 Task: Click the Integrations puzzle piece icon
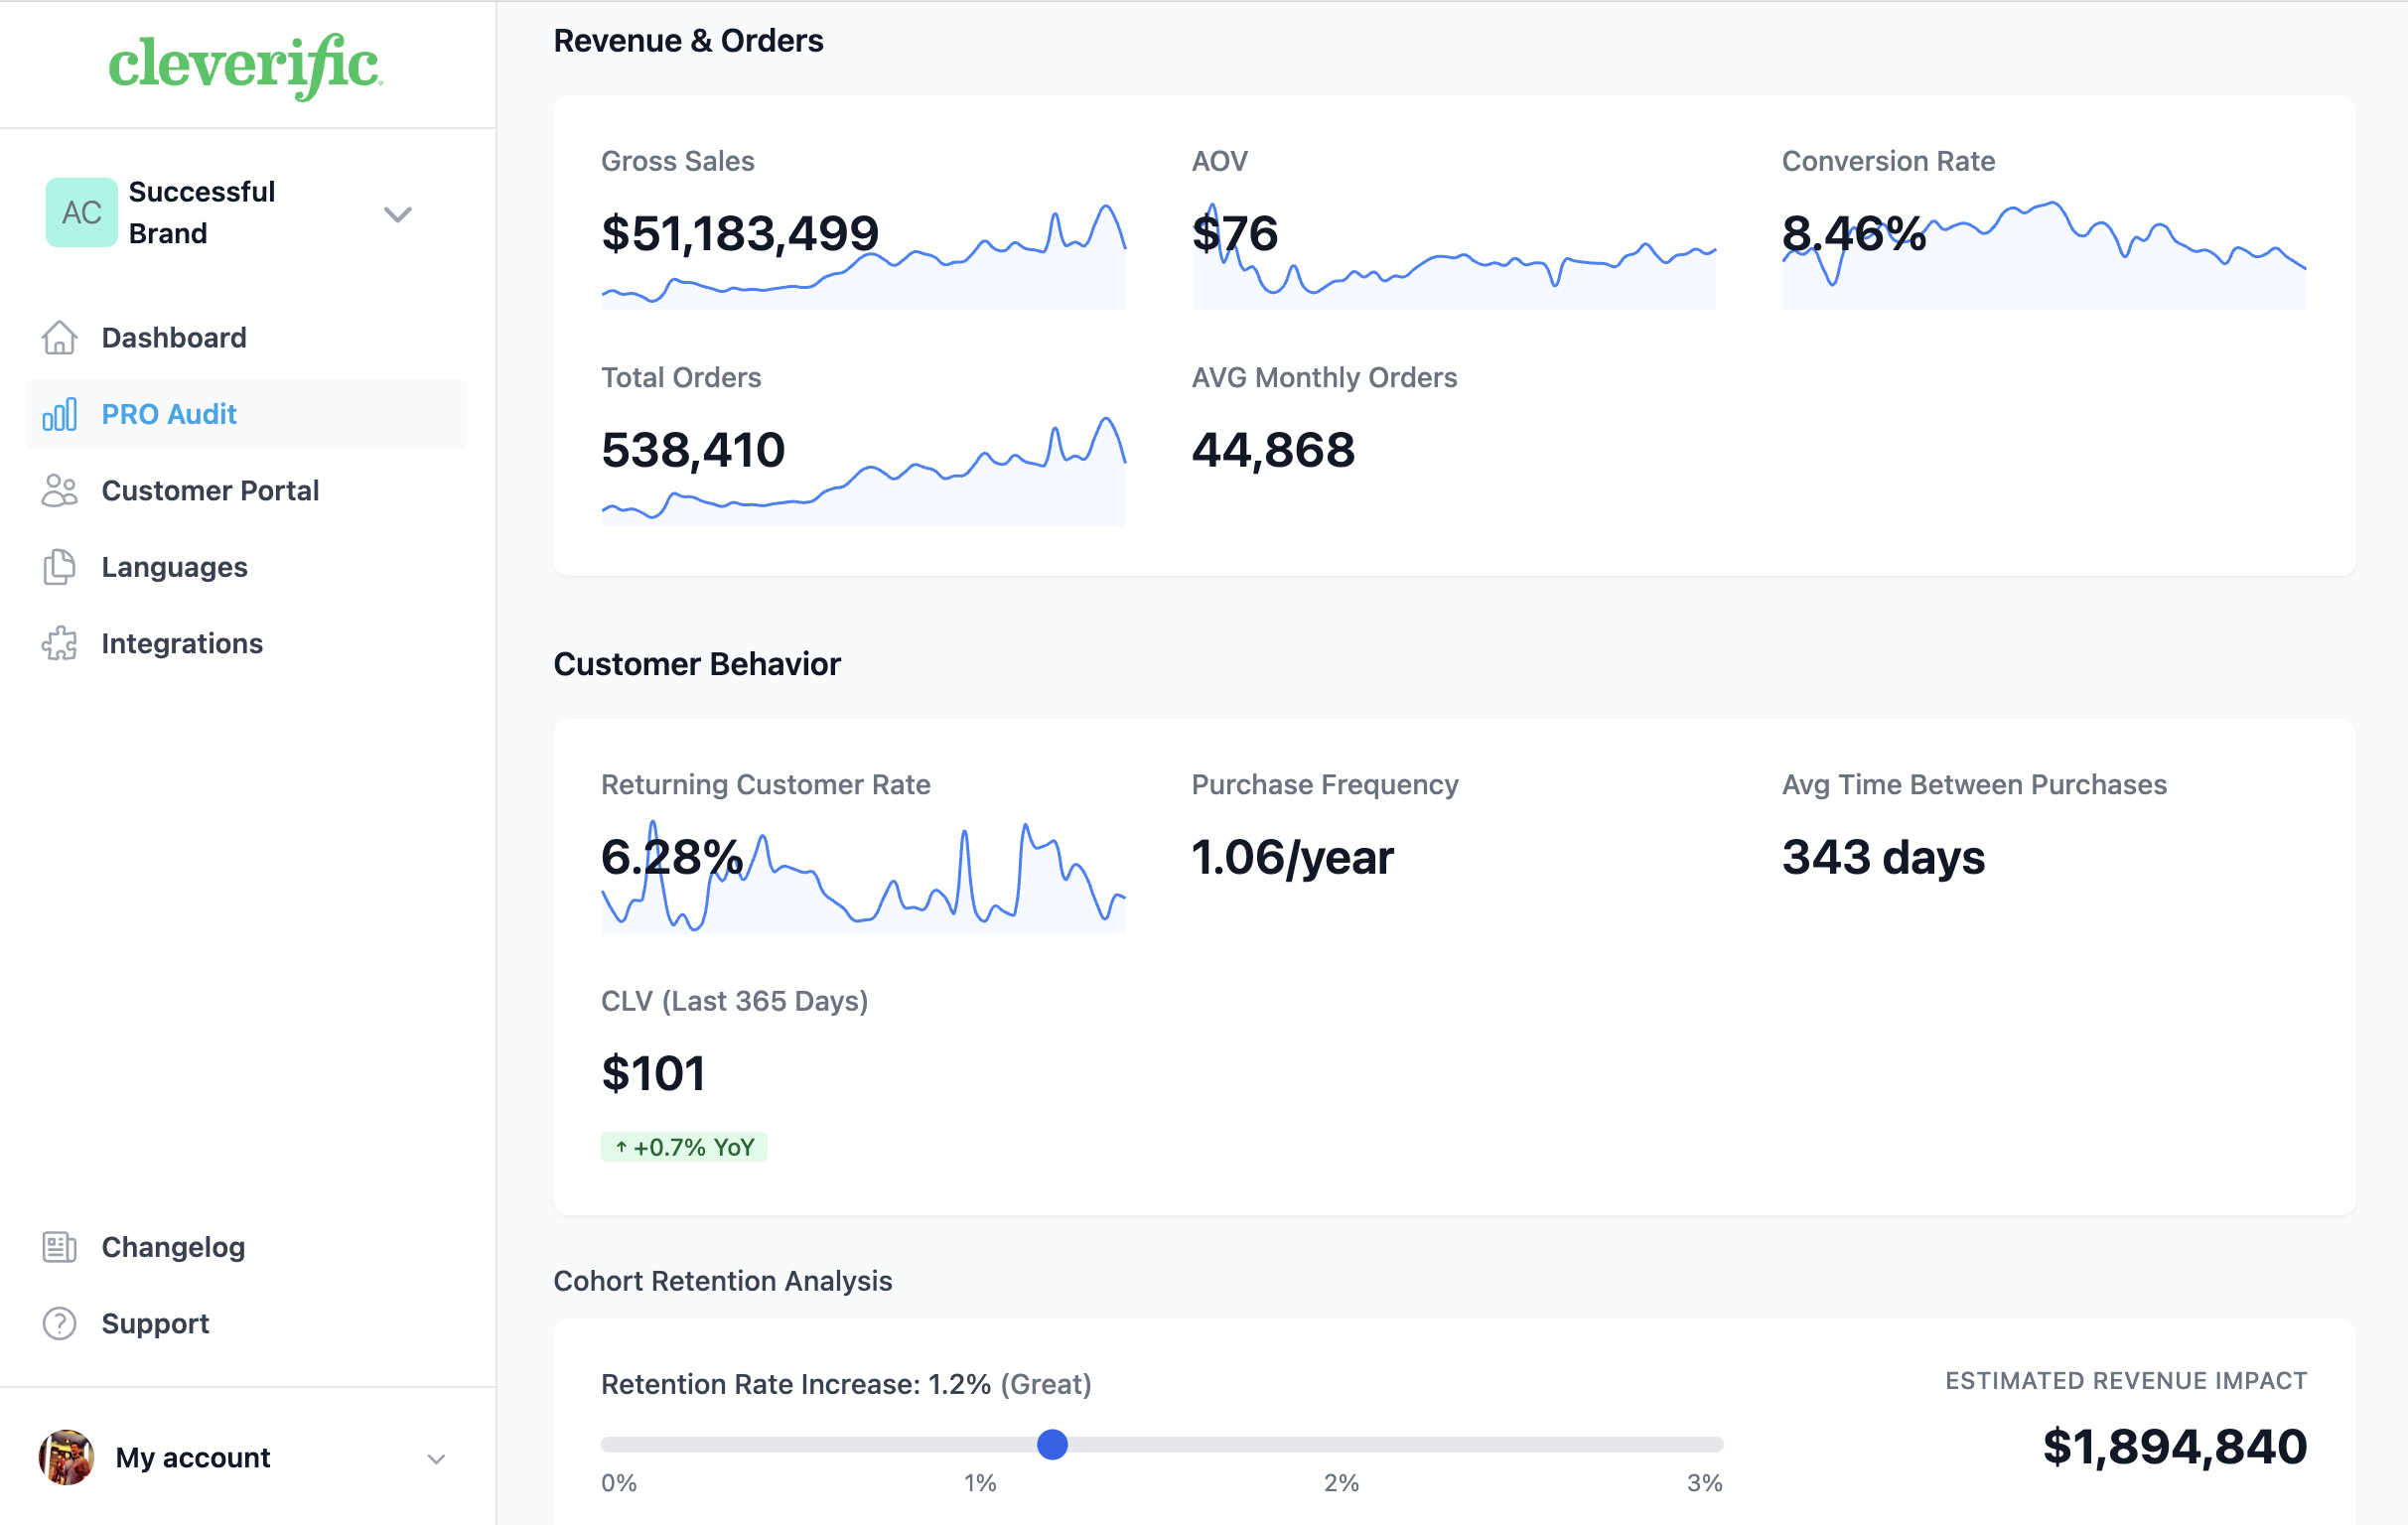pos(59,644)
